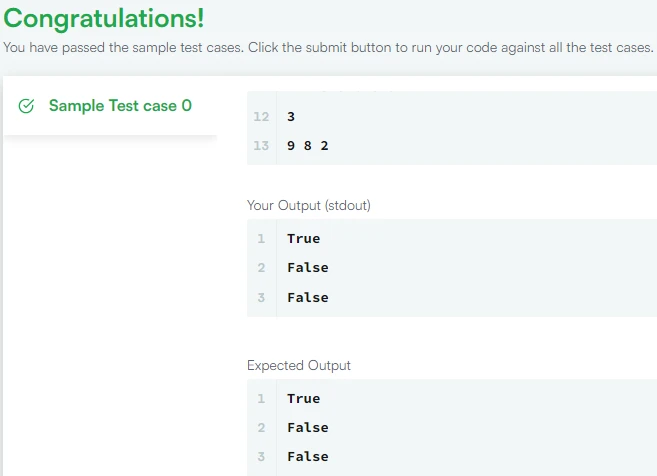Click the third line False in Your Output
This screenshot has width=657, height=476.
pyautogui.click(x=307, y=297)
